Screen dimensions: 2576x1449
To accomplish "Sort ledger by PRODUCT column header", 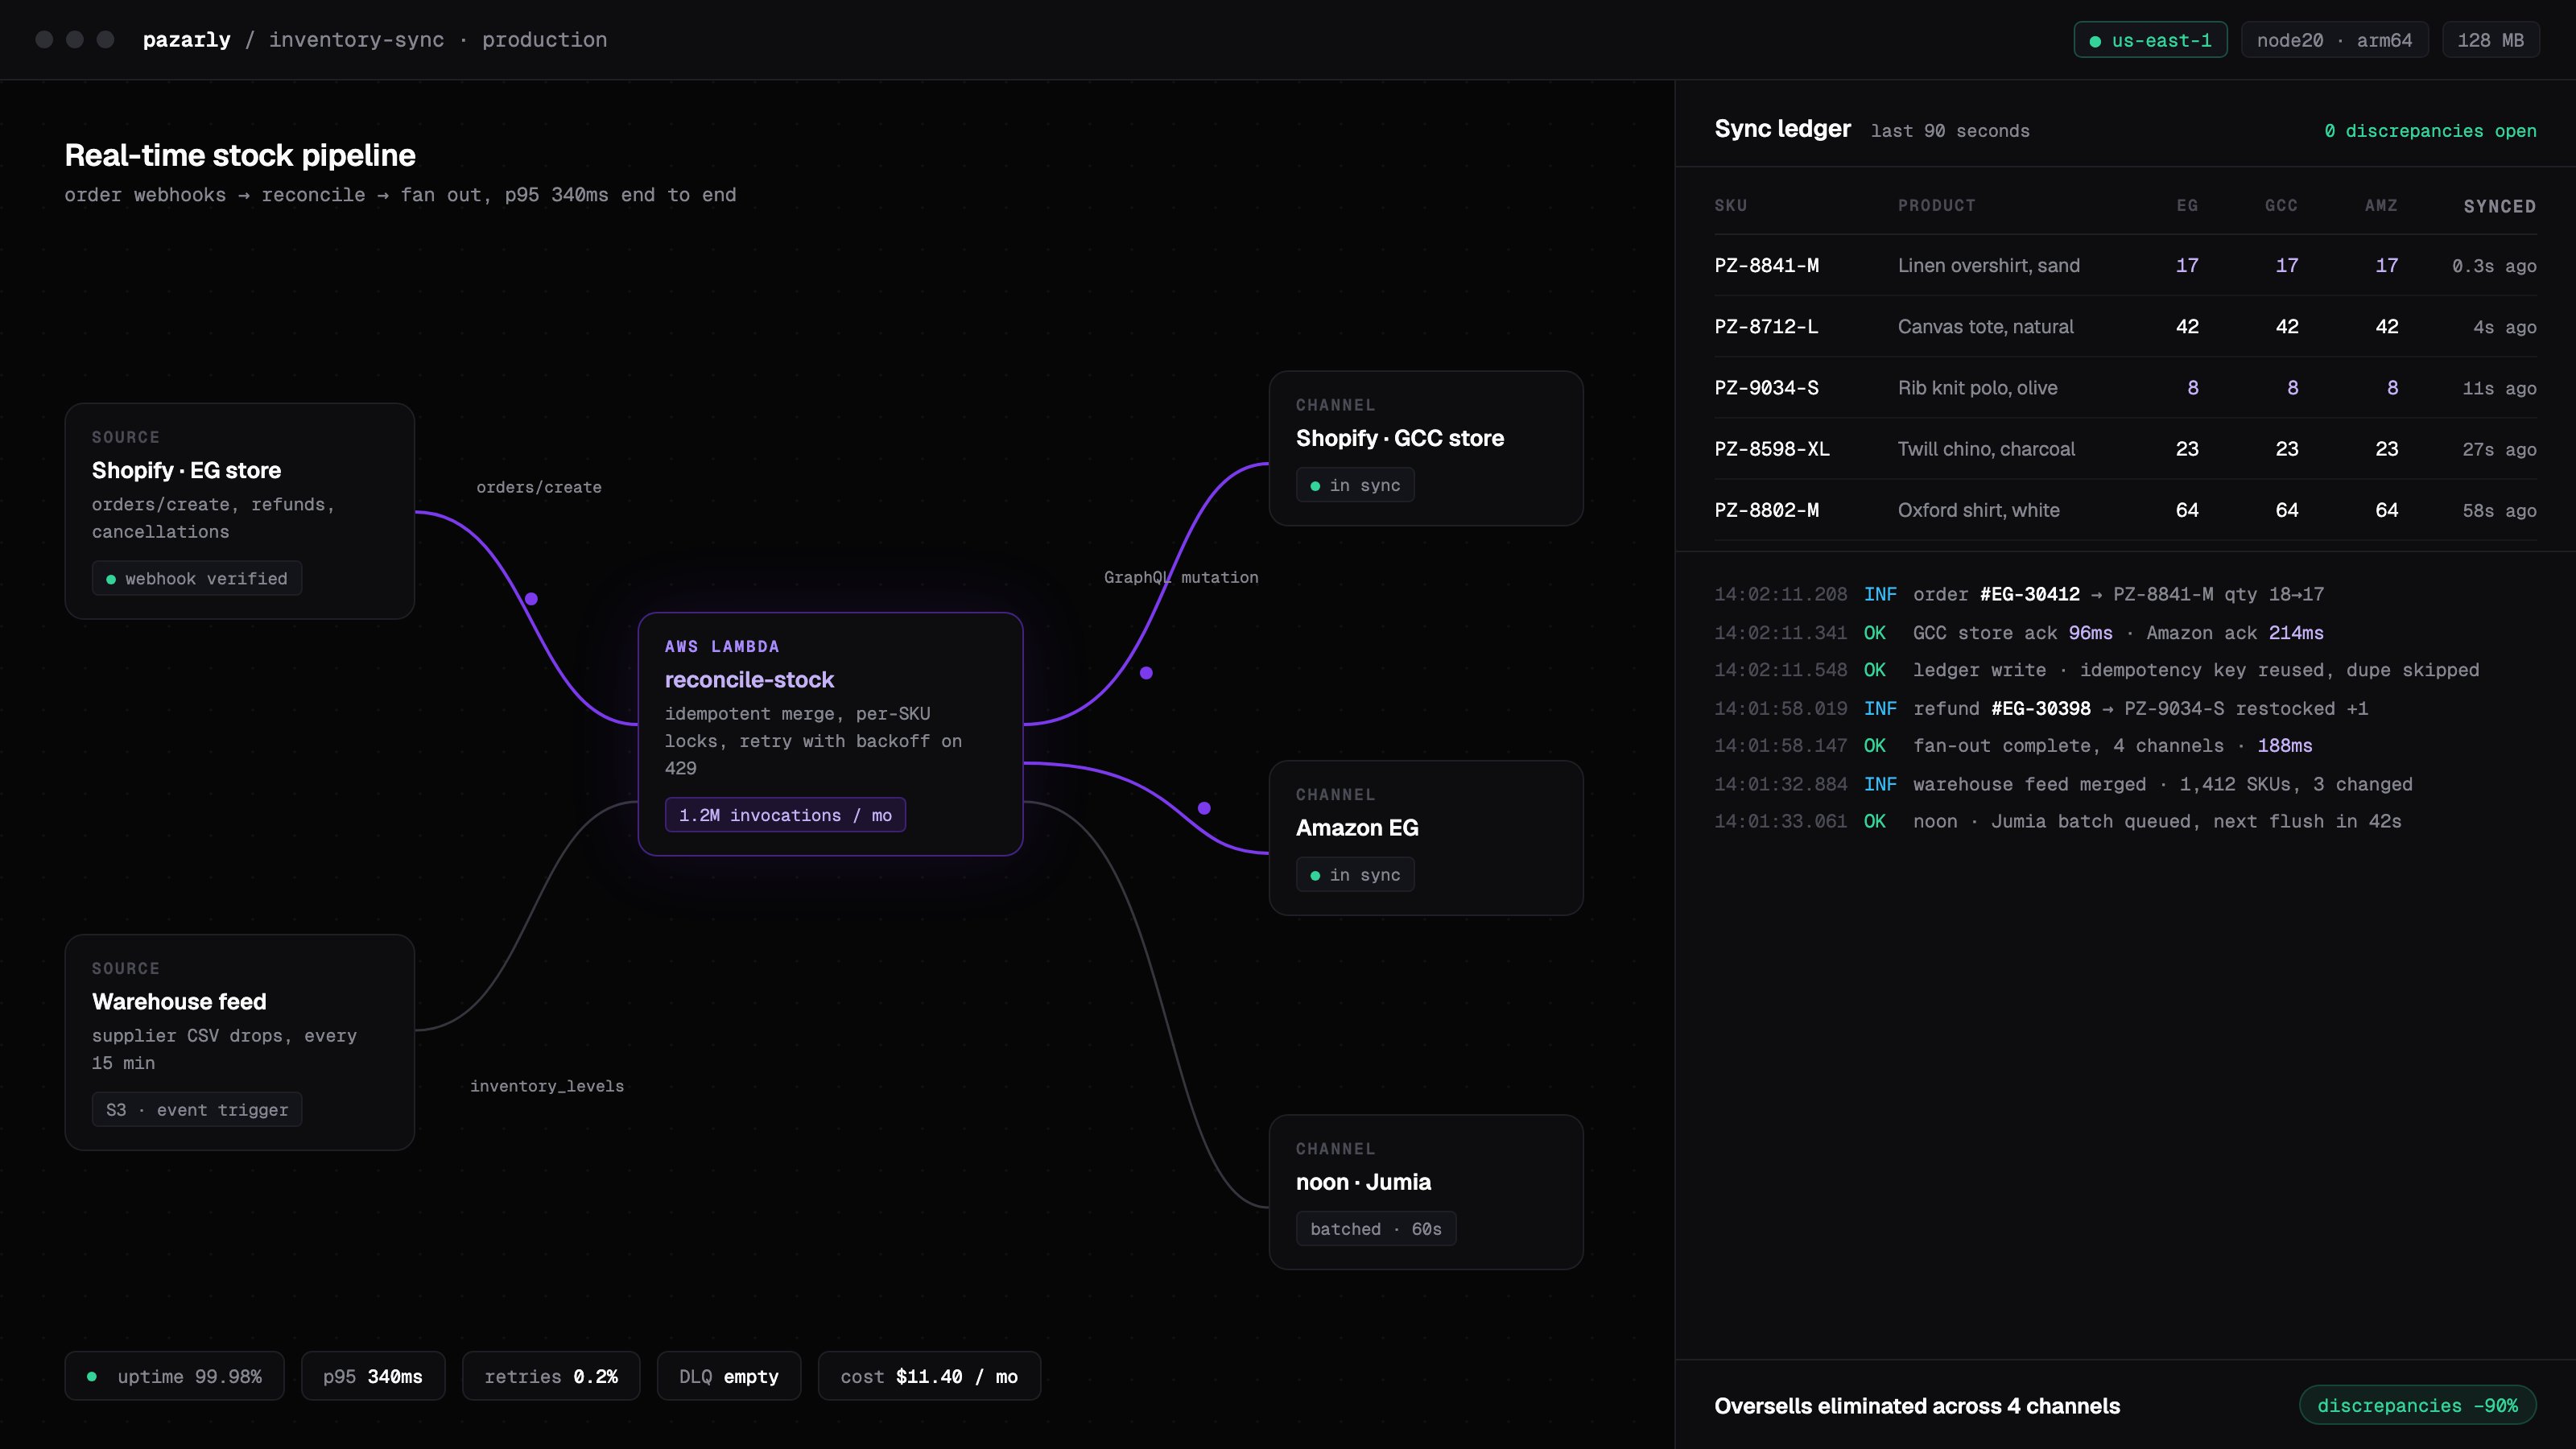I will [x=1937, y=205].
